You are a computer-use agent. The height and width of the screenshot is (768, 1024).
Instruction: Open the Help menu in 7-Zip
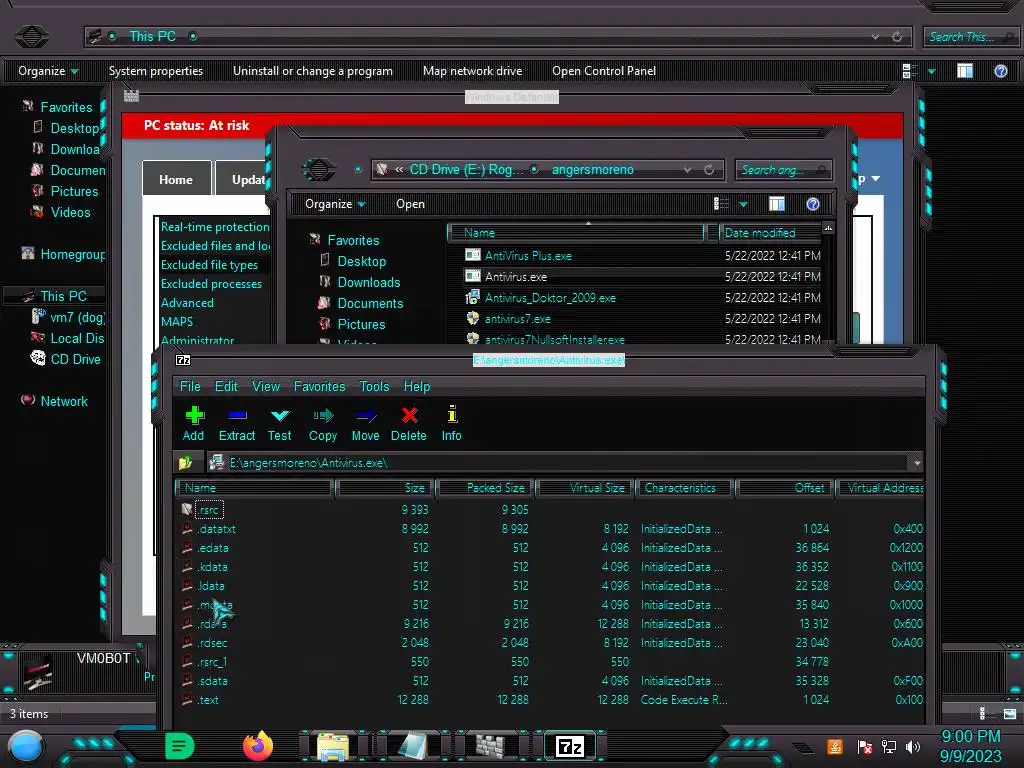click(x=417, y=387)
